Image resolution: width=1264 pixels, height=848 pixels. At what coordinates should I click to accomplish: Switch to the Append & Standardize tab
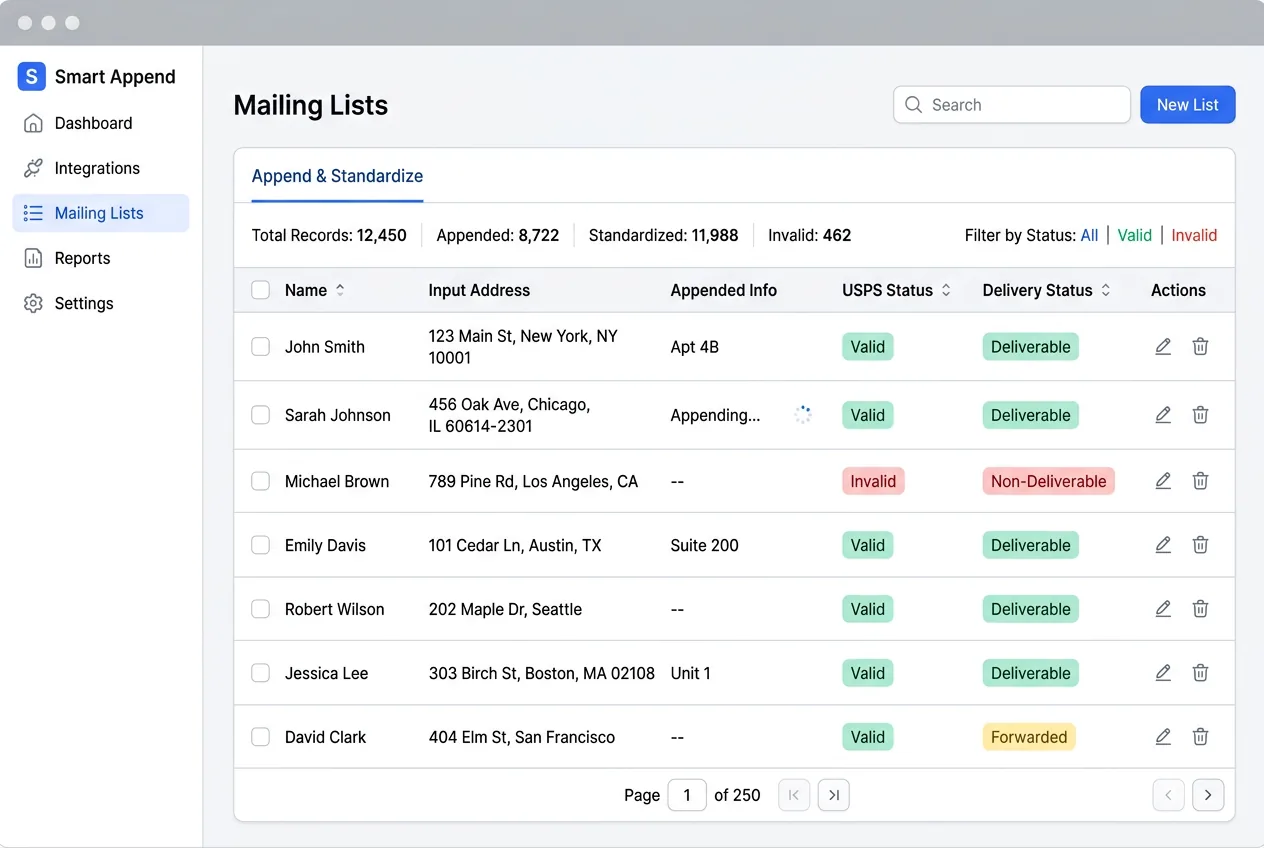coord(336,175)
